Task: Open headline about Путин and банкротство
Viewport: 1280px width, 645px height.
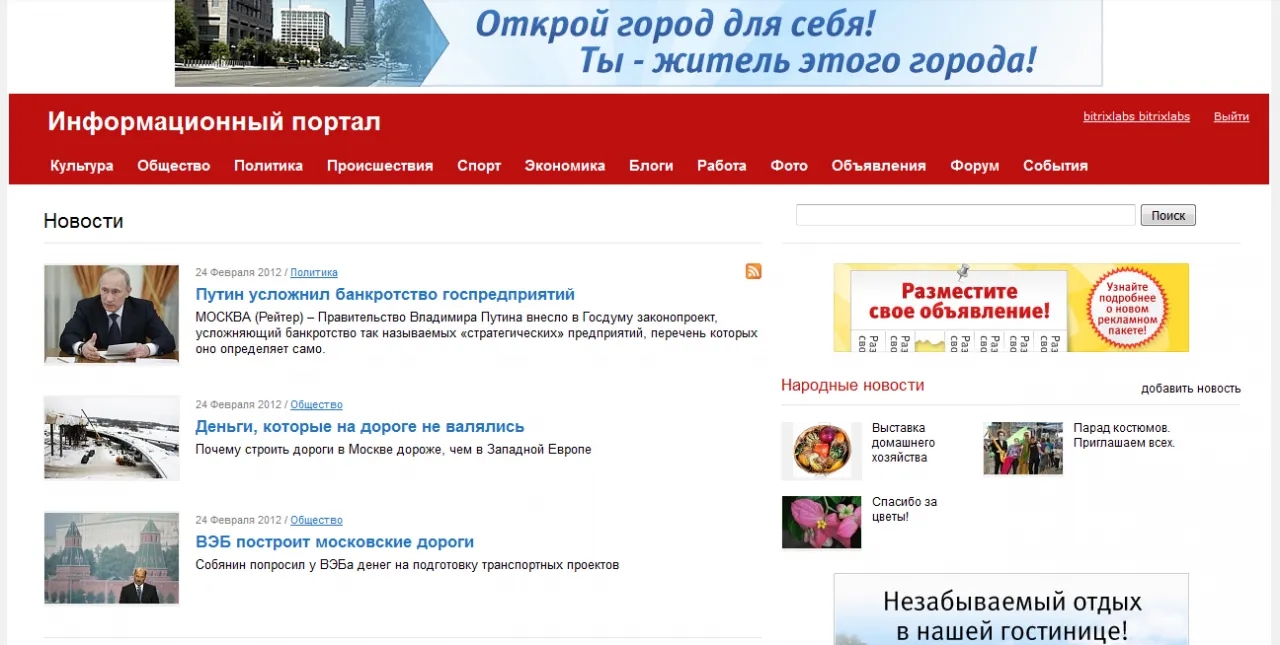Action: [x=385, y=295]
